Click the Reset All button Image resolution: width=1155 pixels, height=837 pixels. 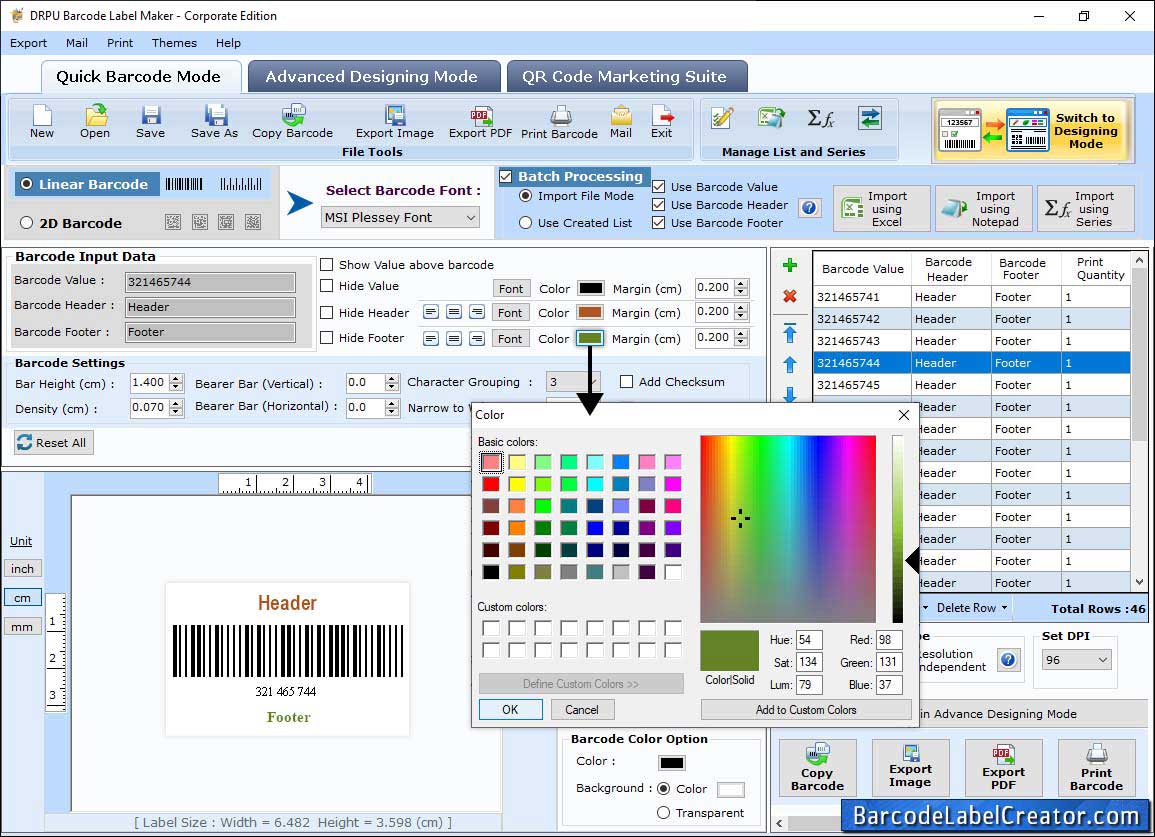[x=53, y=443]
